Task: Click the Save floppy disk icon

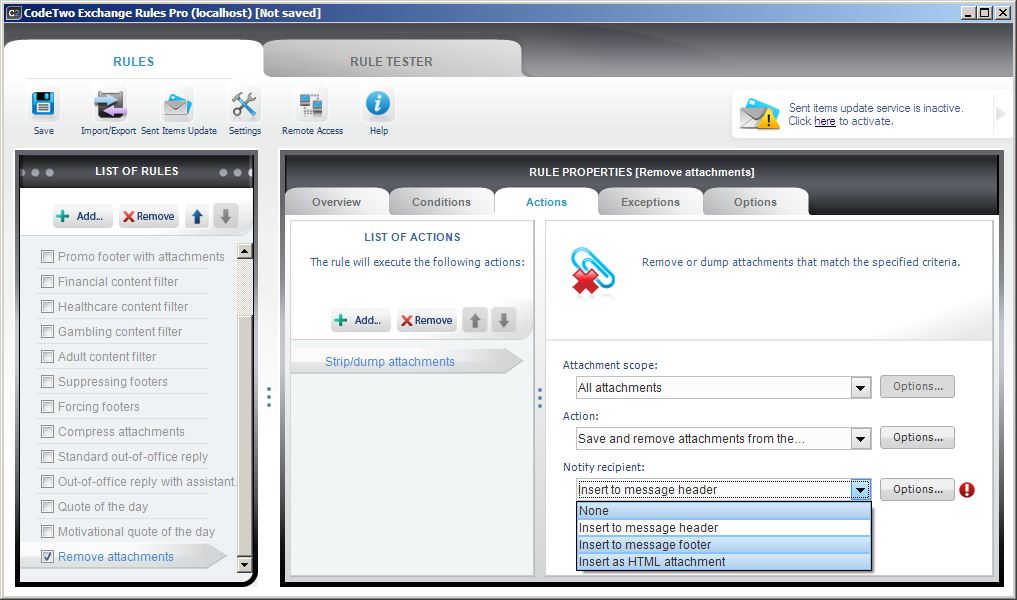Action: click(x=43, y=104)
